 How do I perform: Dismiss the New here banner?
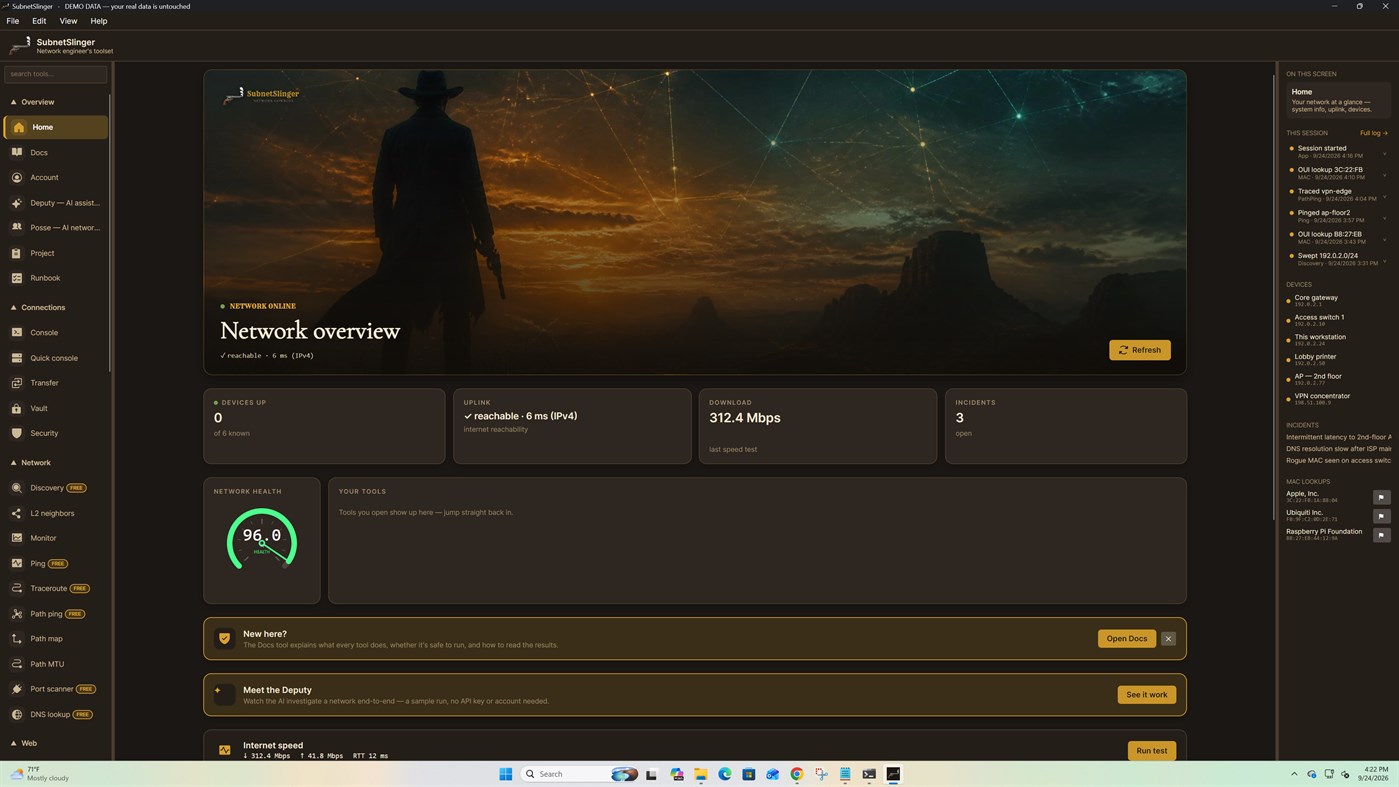[1168, 638]
